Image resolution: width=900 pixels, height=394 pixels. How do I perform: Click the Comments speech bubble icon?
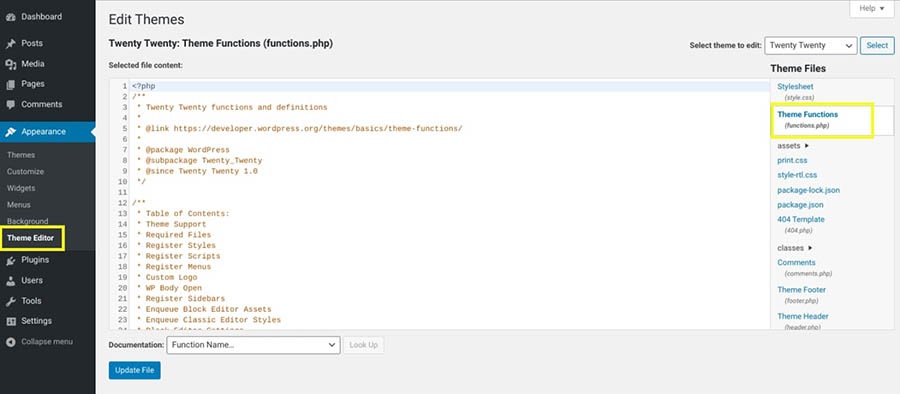coord(10,105)
